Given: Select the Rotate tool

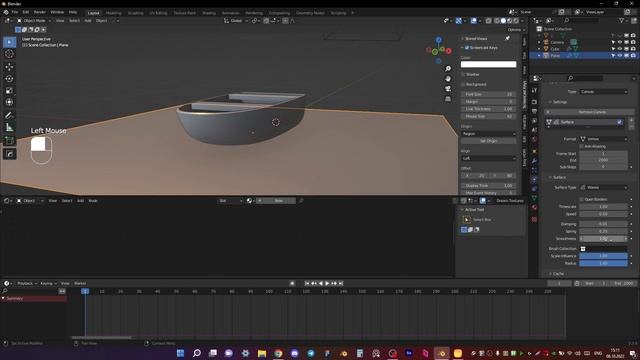Looking at the screenshot, I should tap(9, 79).
